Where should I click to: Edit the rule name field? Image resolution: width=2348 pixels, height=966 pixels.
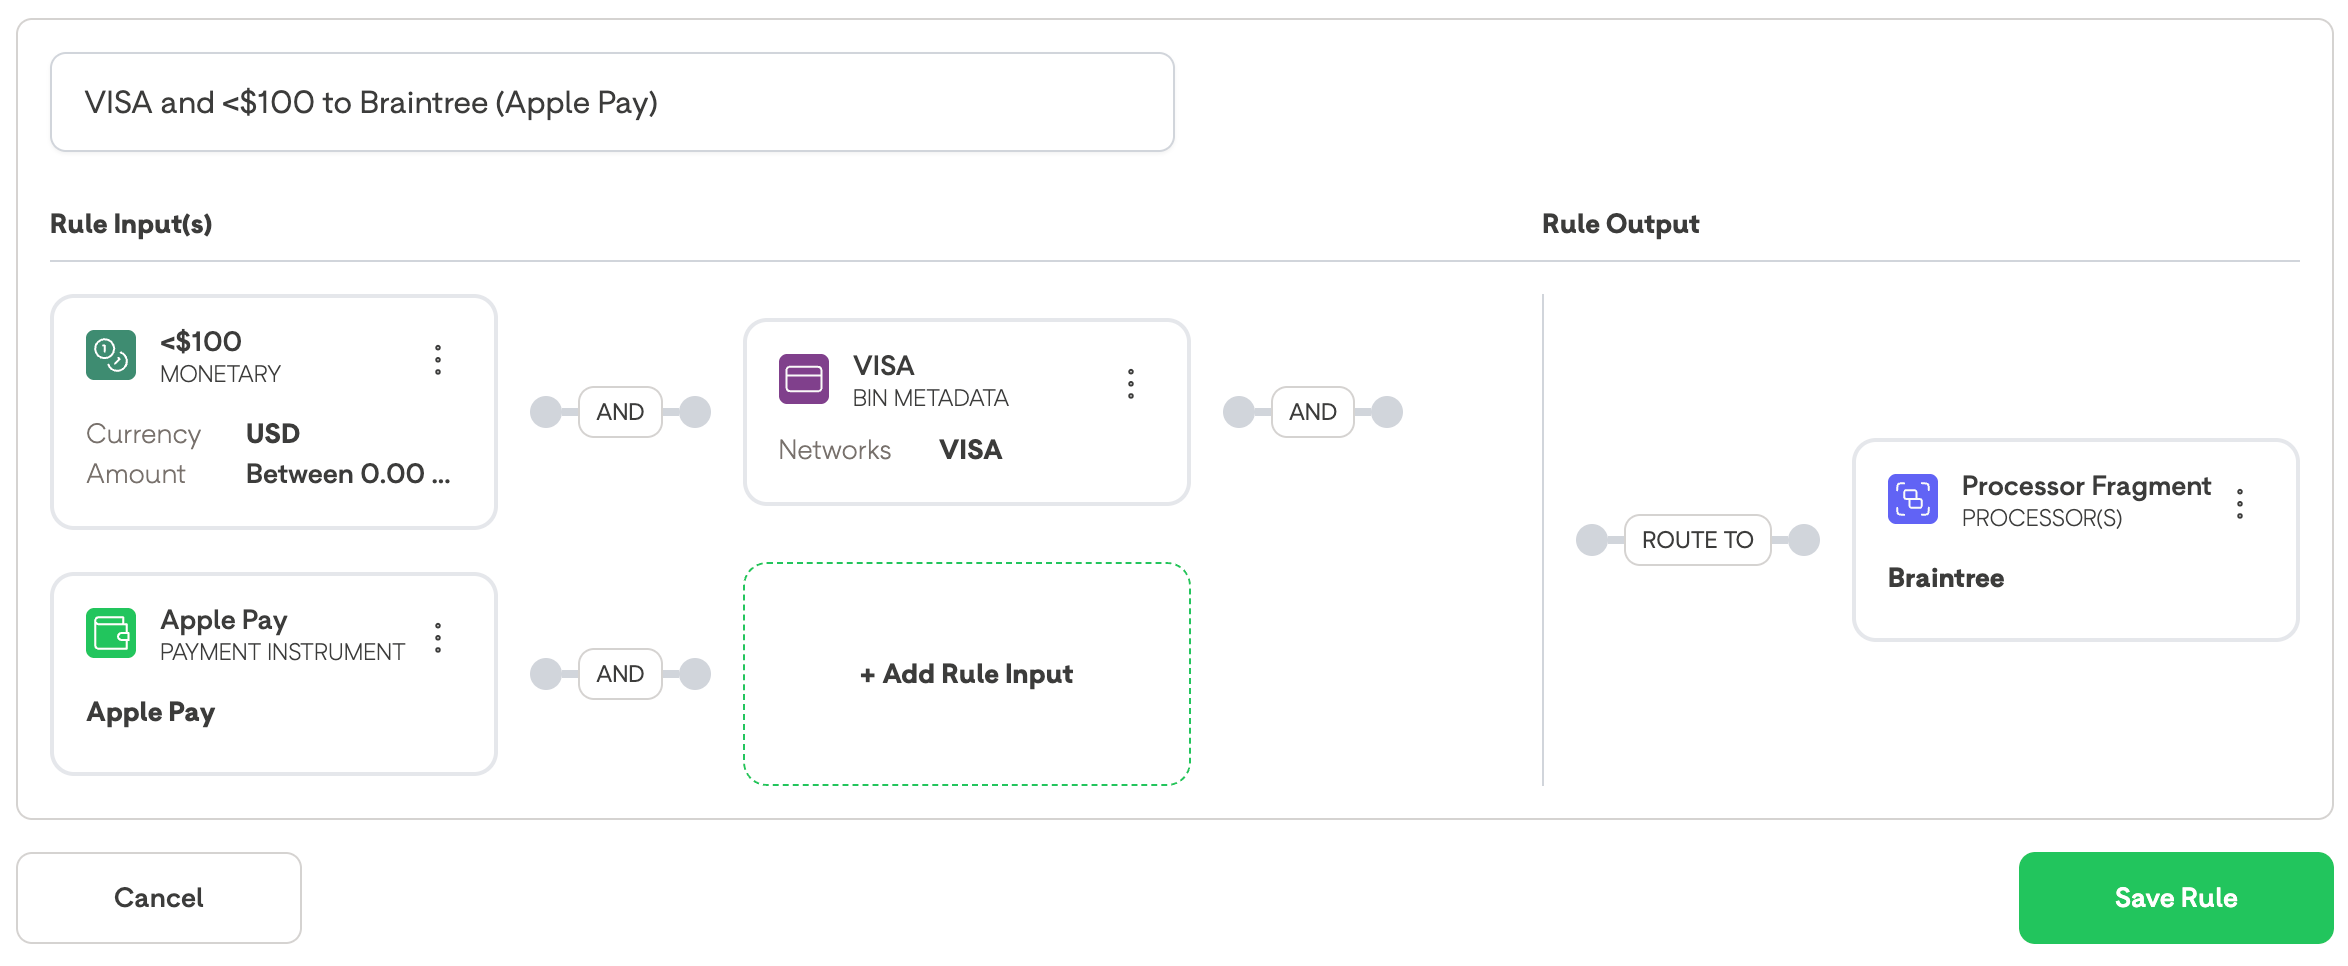pyautogui.click(x=612, y=102)
